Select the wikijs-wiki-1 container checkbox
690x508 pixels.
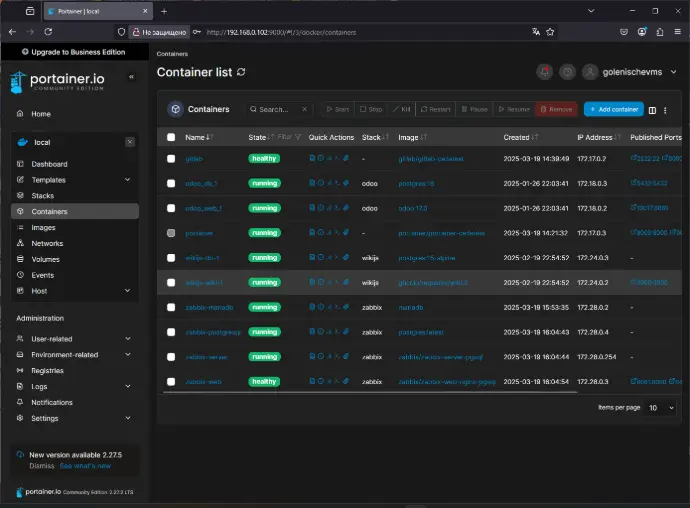point(171,282)
